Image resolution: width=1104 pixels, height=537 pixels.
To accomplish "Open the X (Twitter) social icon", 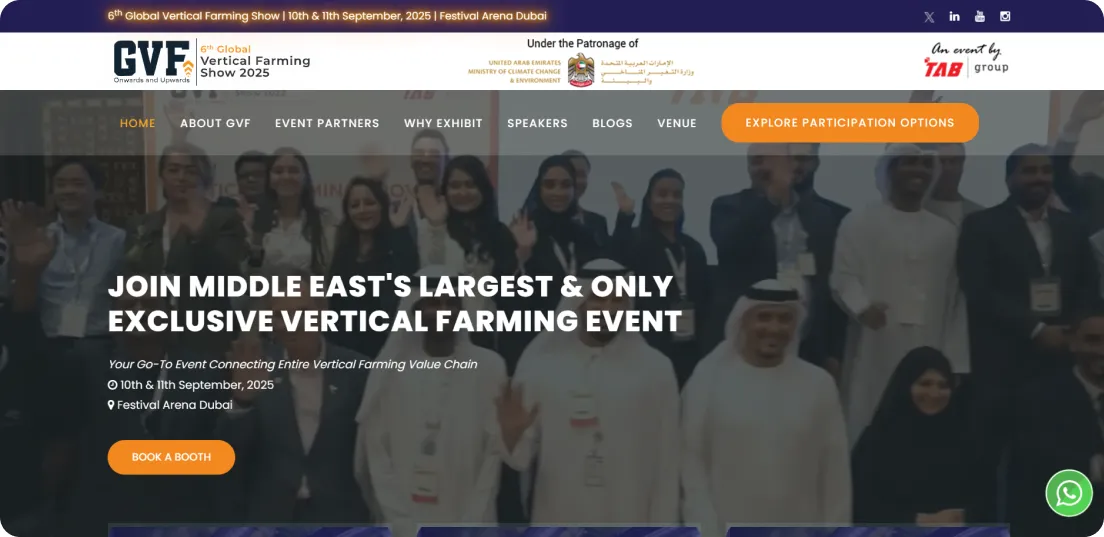I will tap(929, 17).
